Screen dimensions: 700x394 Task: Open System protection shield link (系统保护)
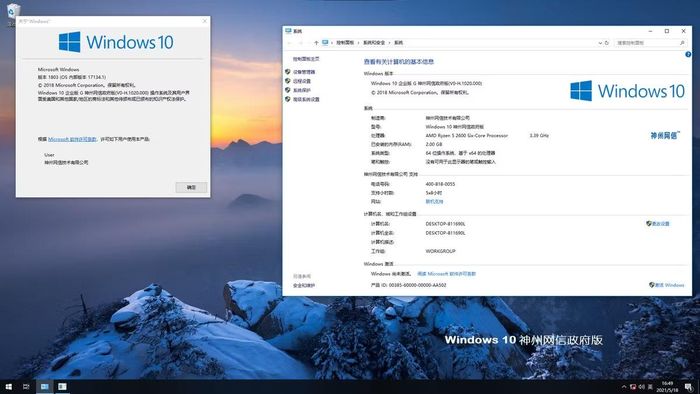coord(301,90)
